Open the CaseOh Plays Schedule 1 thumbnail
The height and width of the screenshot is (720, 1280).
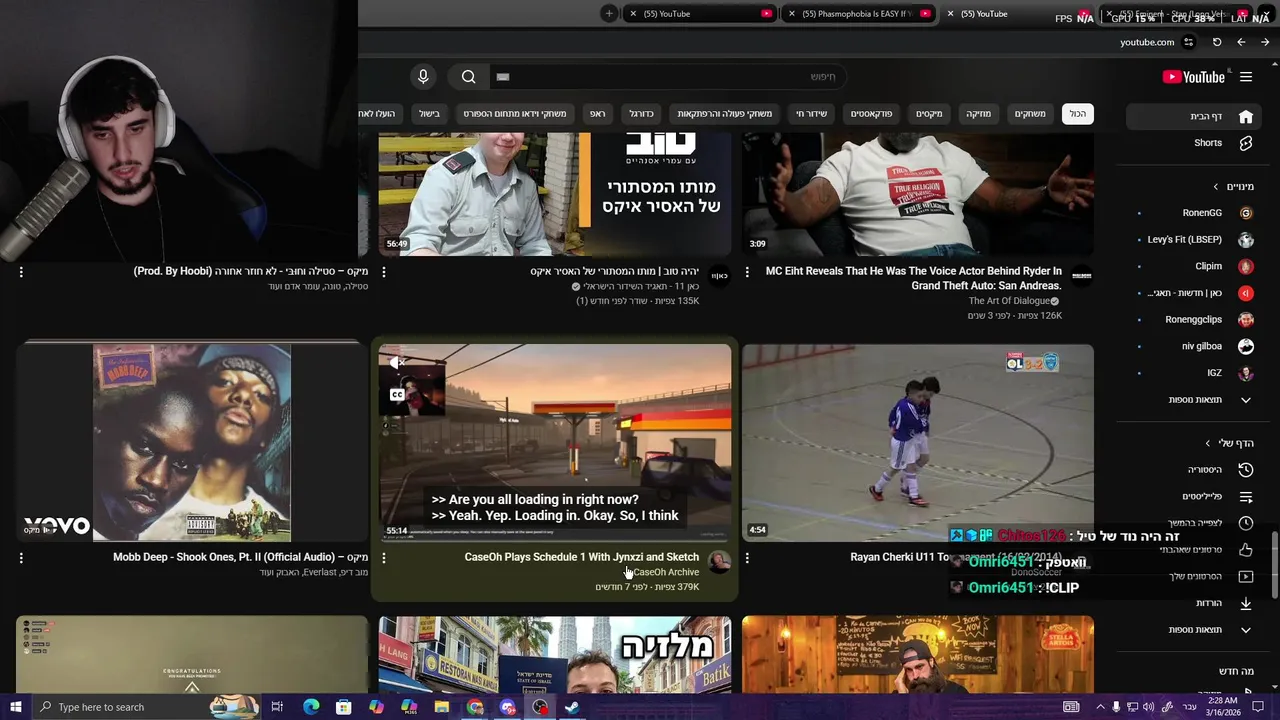coord(555,443)
